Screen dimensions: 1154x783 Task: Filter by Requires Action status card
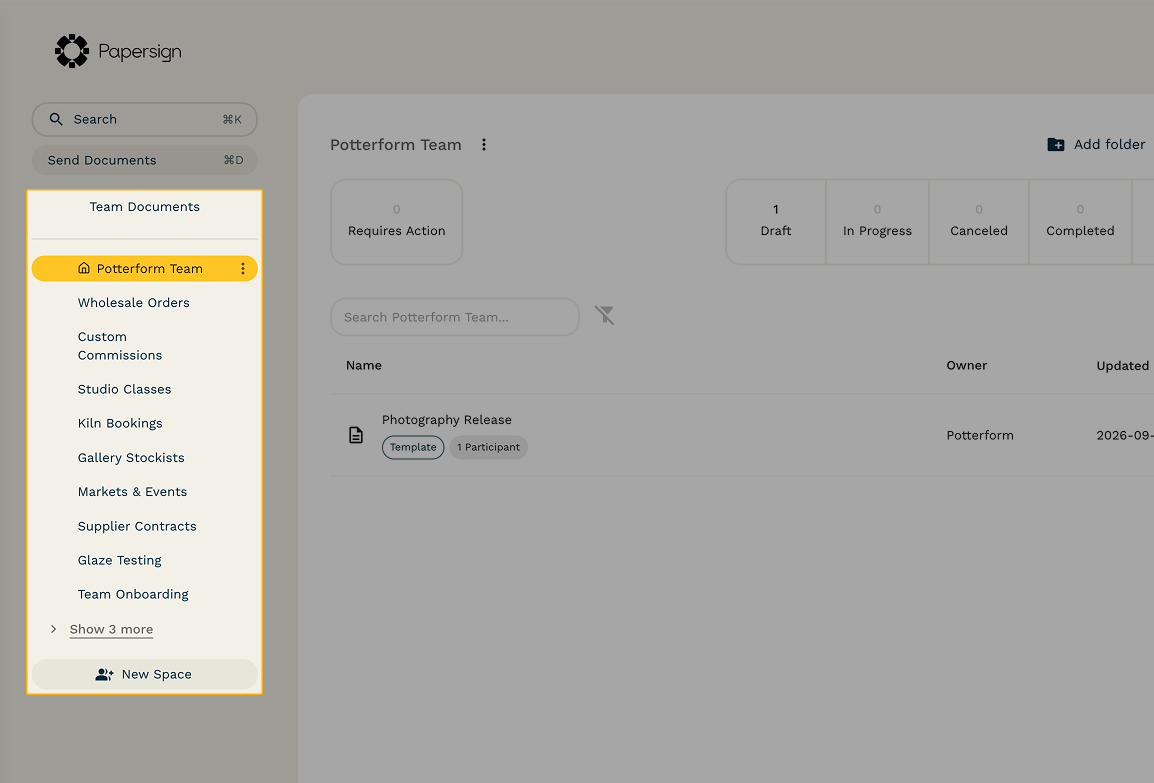pos(397,222)
